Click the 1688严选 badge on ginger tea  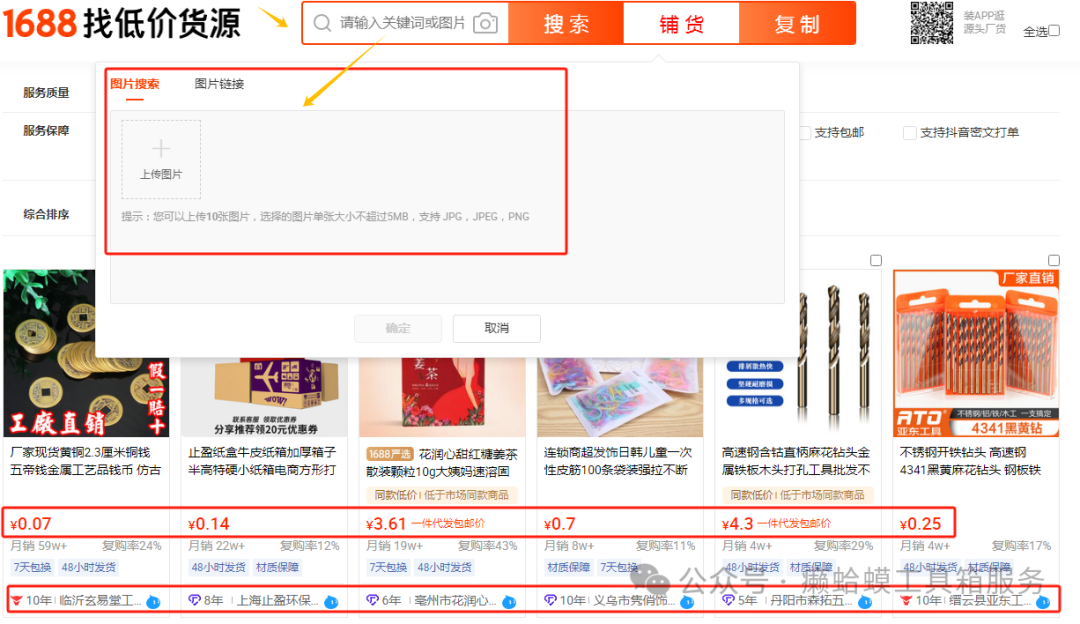(x=389, y=455)
